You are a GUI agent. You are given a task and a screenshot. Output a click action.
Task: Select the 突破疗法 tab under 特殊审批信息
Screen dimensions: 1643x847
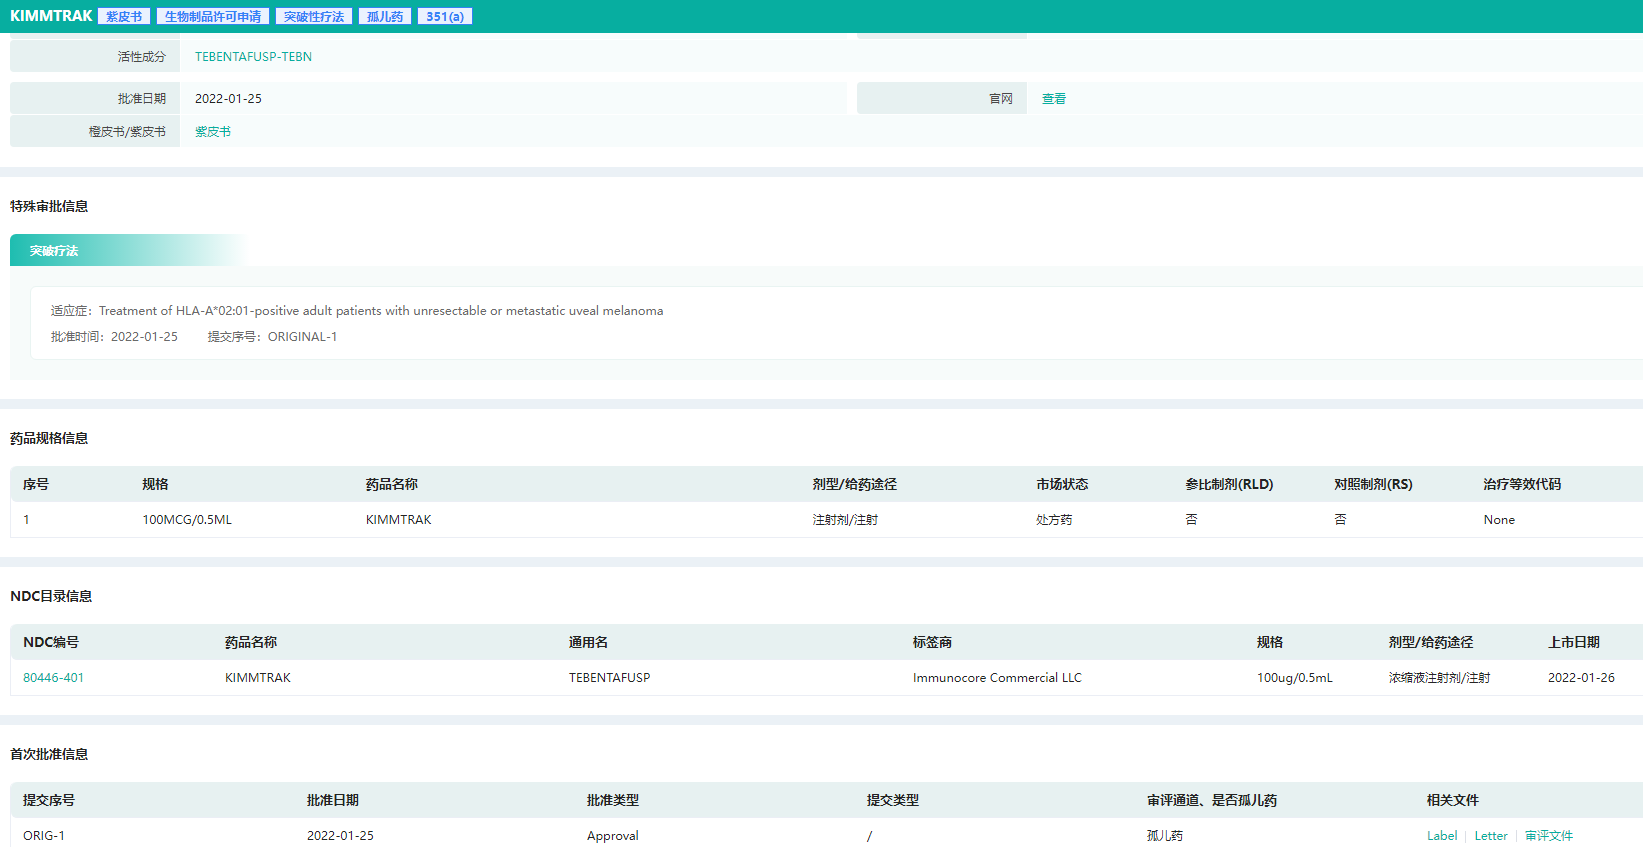pos(54,251)
